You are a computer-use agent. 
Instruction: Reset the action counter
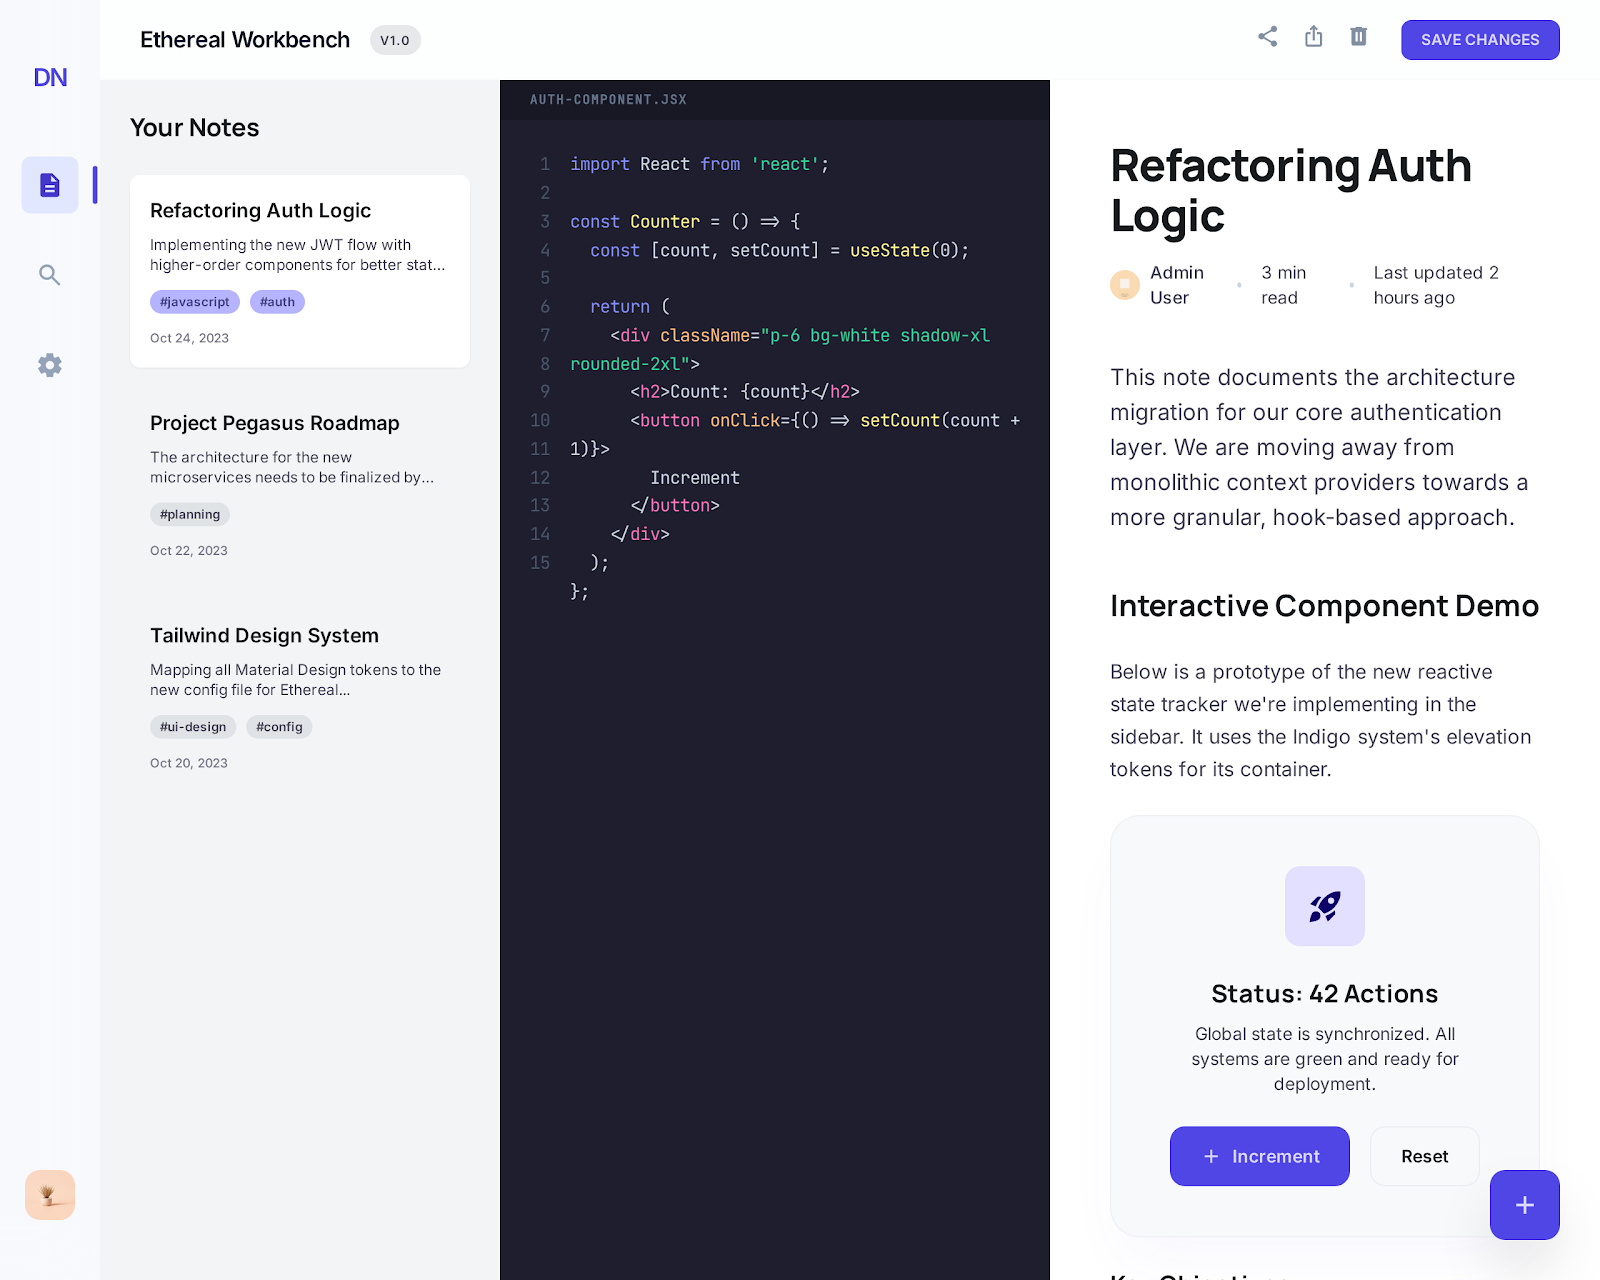[x=1424, y=1156]
